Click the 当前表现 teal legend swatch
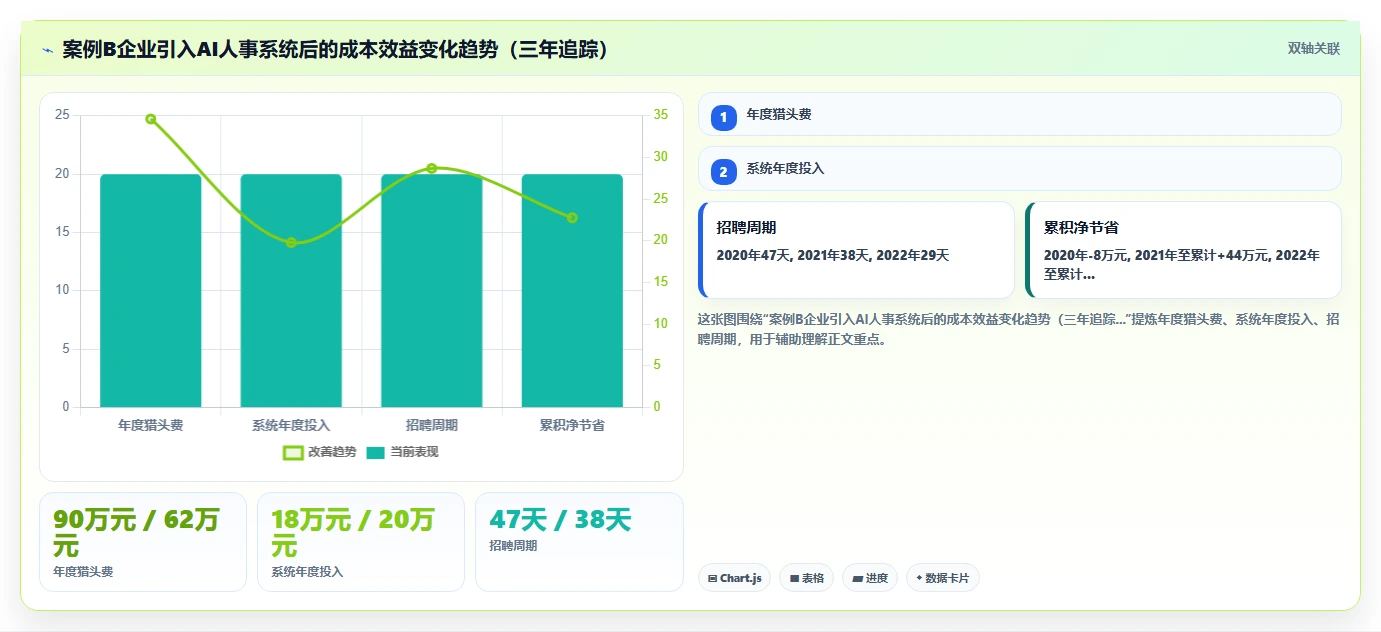Image resolution: width=1381 pixels, height=632 pixels. (x=376, y=452)
